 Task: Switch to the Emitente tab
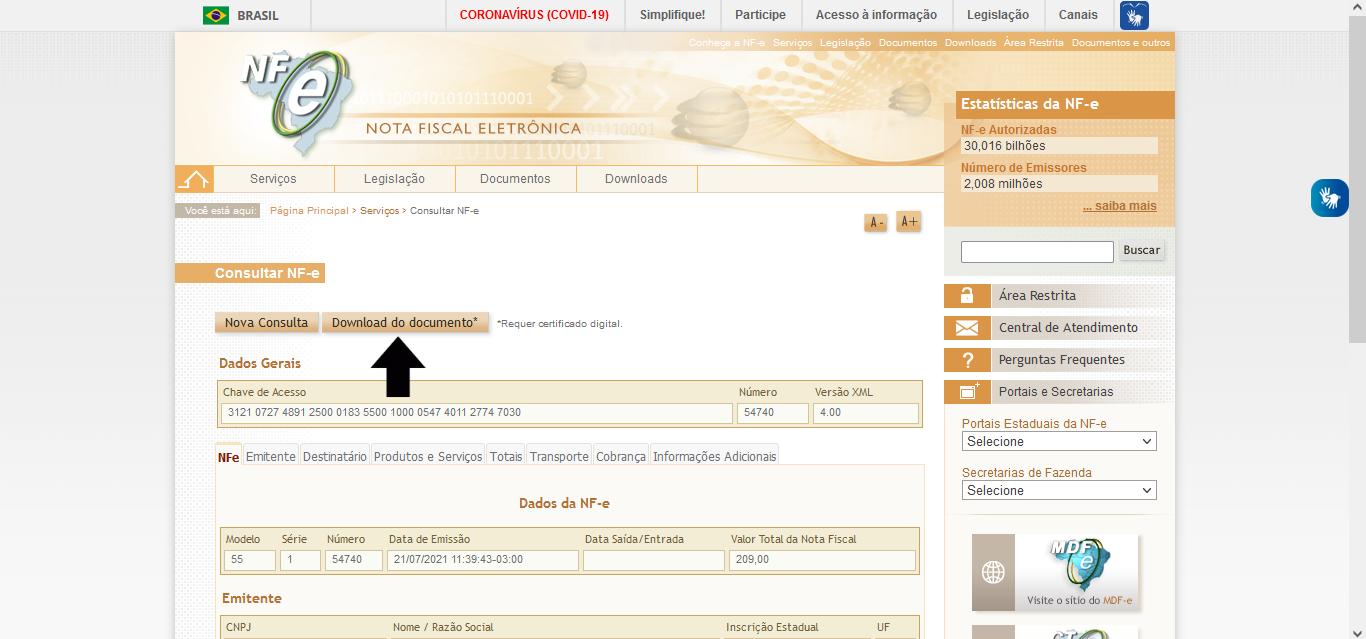271,456
